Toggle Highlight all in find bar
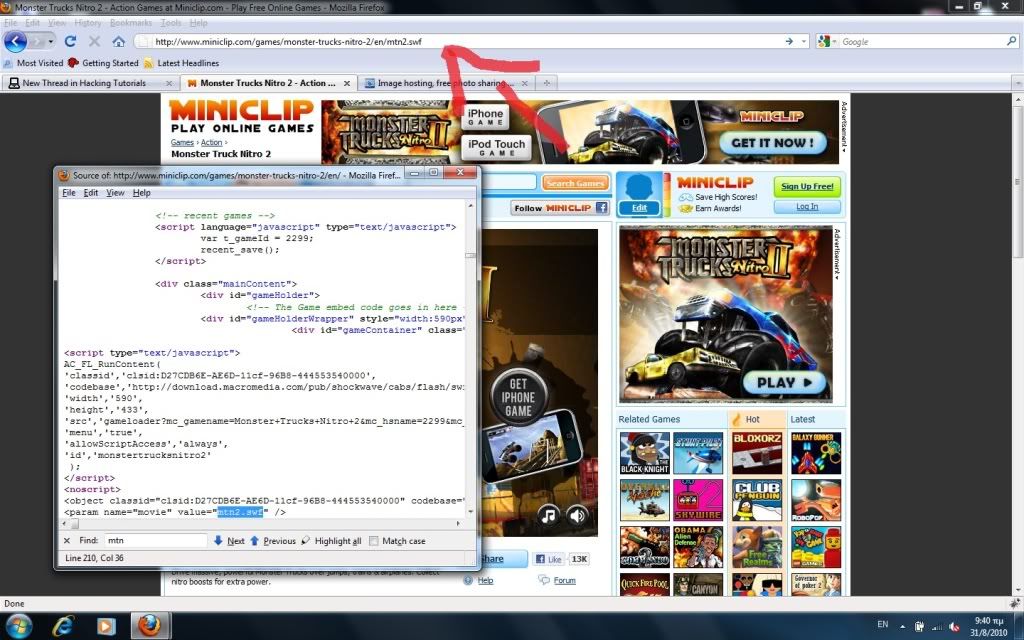 tap(330, 541)
